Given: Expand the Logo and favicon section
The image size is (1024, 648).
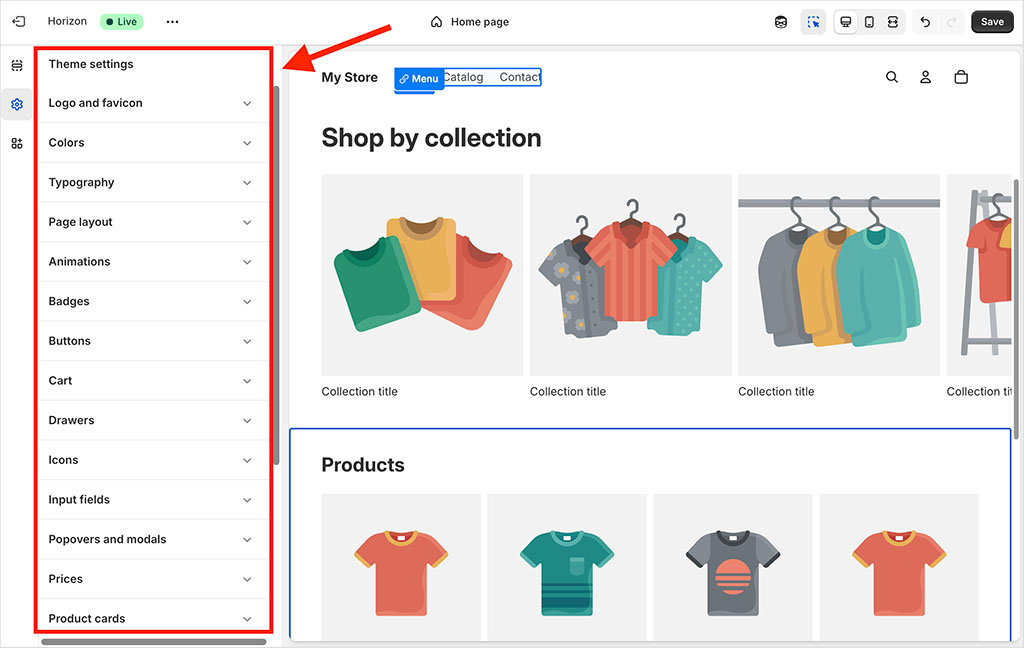Looking at the screenshot, I should (x=153, y=103).
